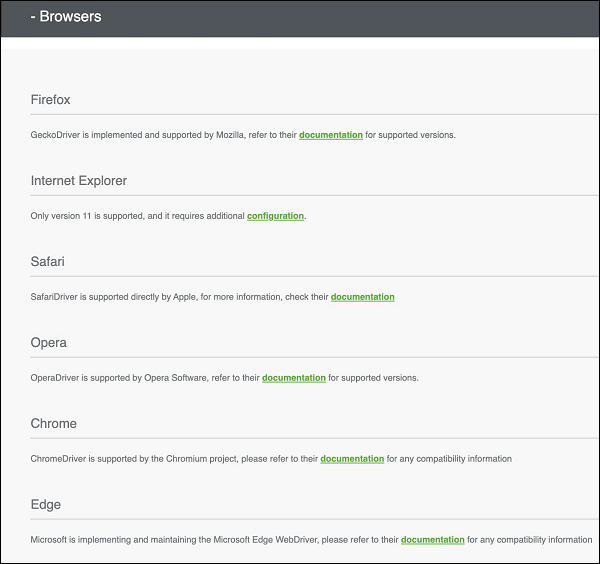Click the text 'Only version 11 is supported'
Image resolution: width=600 pixels, height=564 pixels.
pyautogui.click(x=90, y=216)
